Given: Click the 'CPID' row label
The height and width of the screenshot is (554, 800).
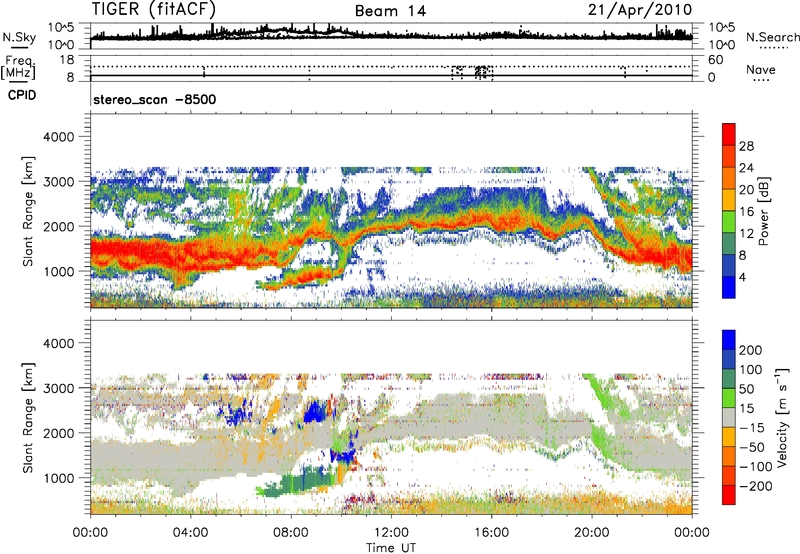Looking at the screenshot, I should (22, 95).
